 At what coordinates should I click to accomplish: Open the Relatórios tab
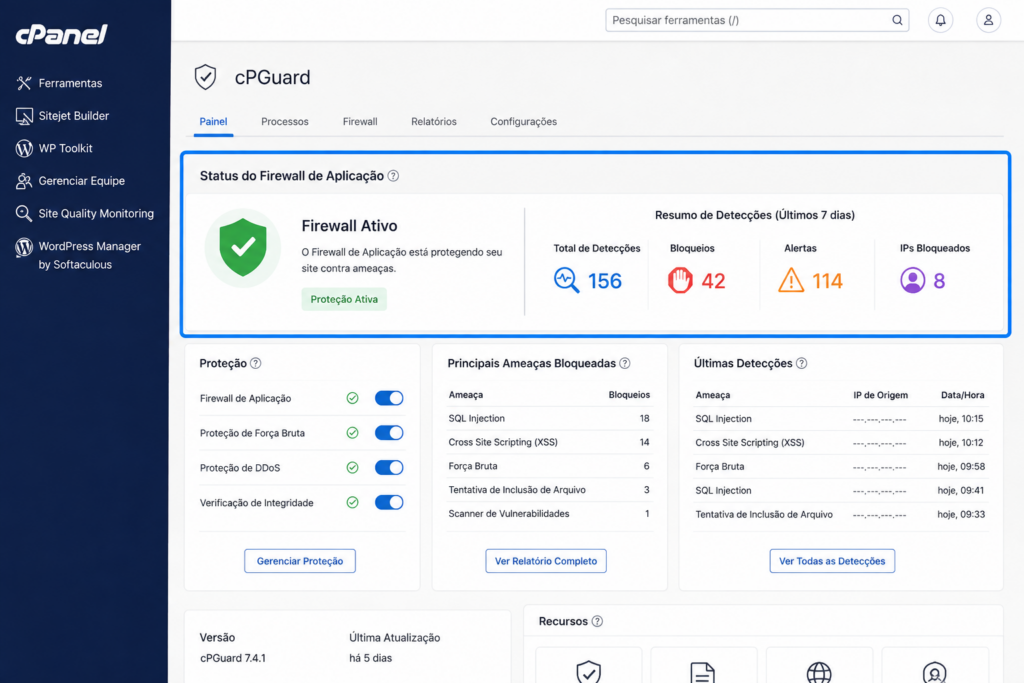coord(434,121)
